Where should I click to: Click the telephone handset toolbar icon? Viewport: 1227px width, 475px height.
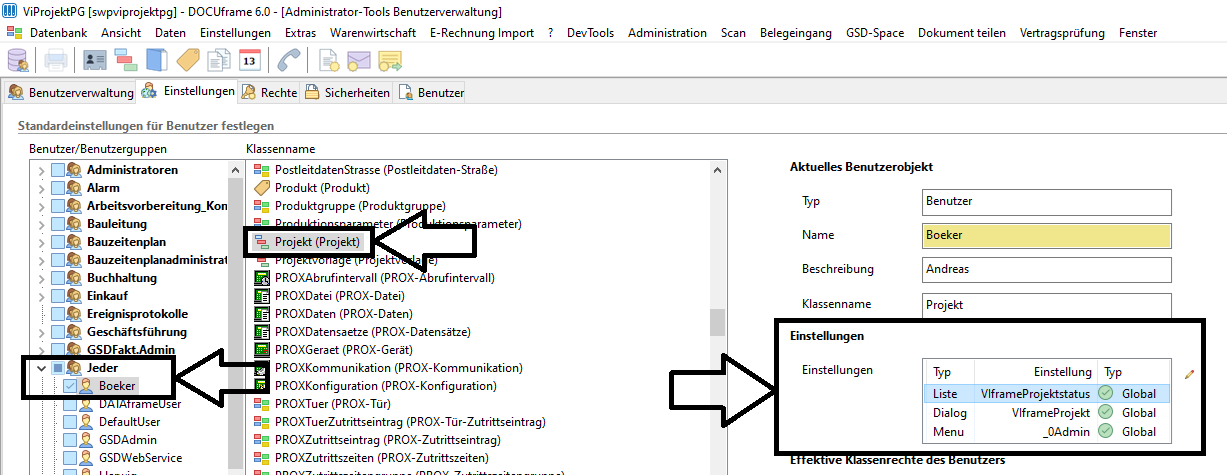coord(290,60)
